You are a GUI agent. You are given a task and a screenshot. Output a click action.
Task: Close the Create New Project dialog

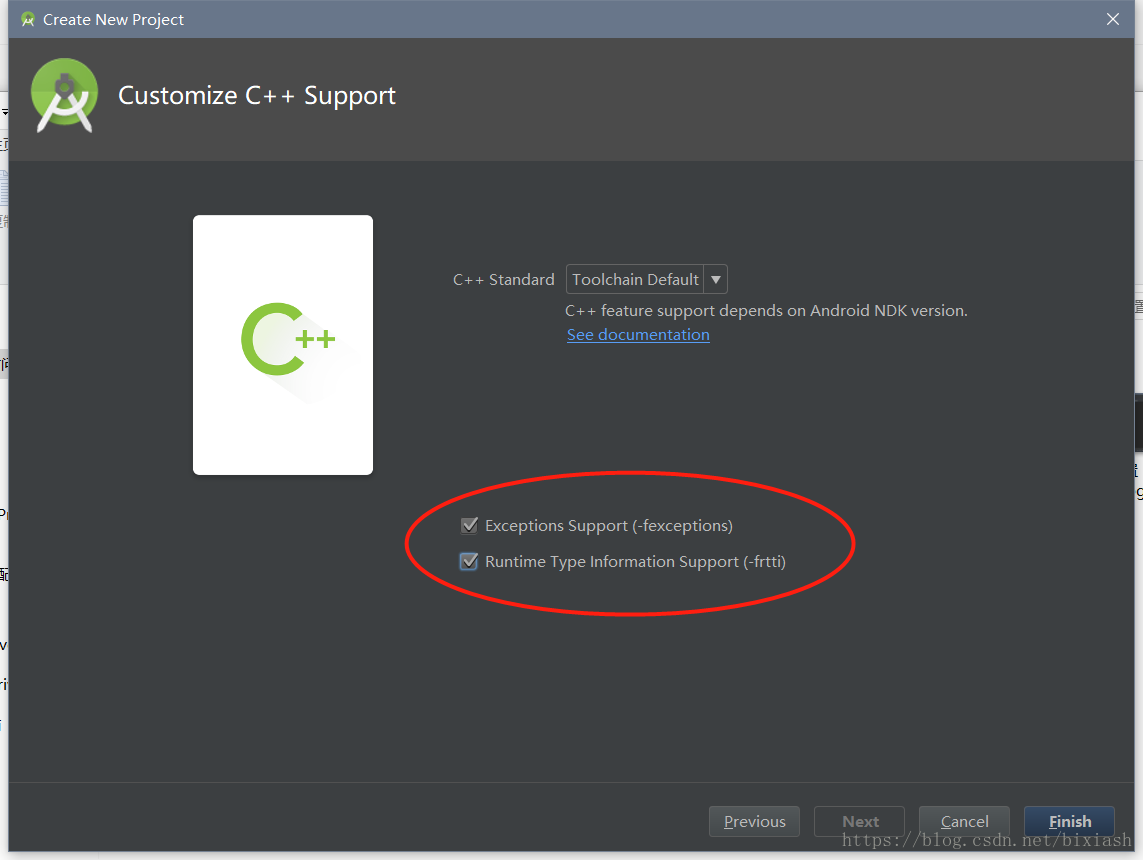coord(1112,19)
